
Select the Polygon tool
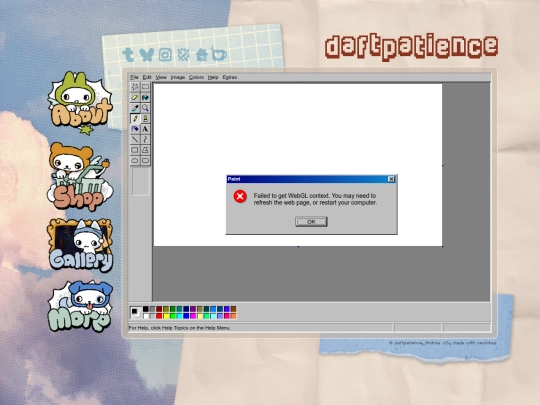click(x=145, y=150)
